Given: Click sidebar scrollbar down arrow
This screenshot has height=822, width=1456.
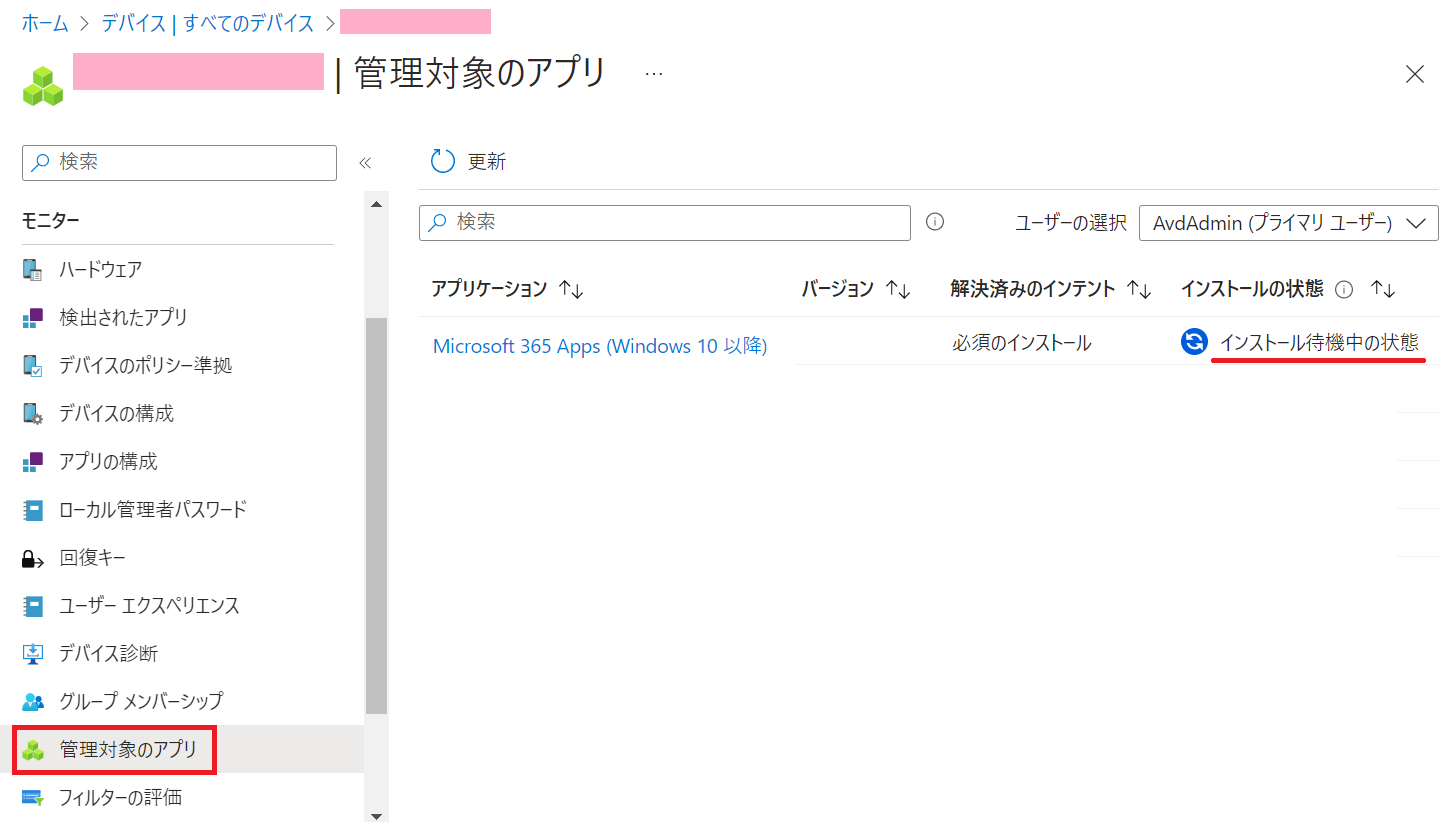Looking at the screenshot, I should click(377, 815).
